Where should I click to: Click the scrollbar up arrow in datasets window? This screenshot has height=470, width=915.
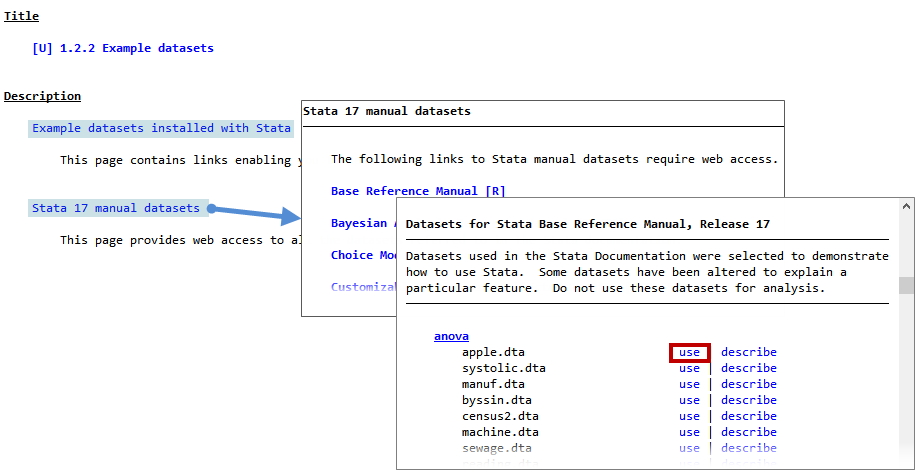[x=906, y=206]
